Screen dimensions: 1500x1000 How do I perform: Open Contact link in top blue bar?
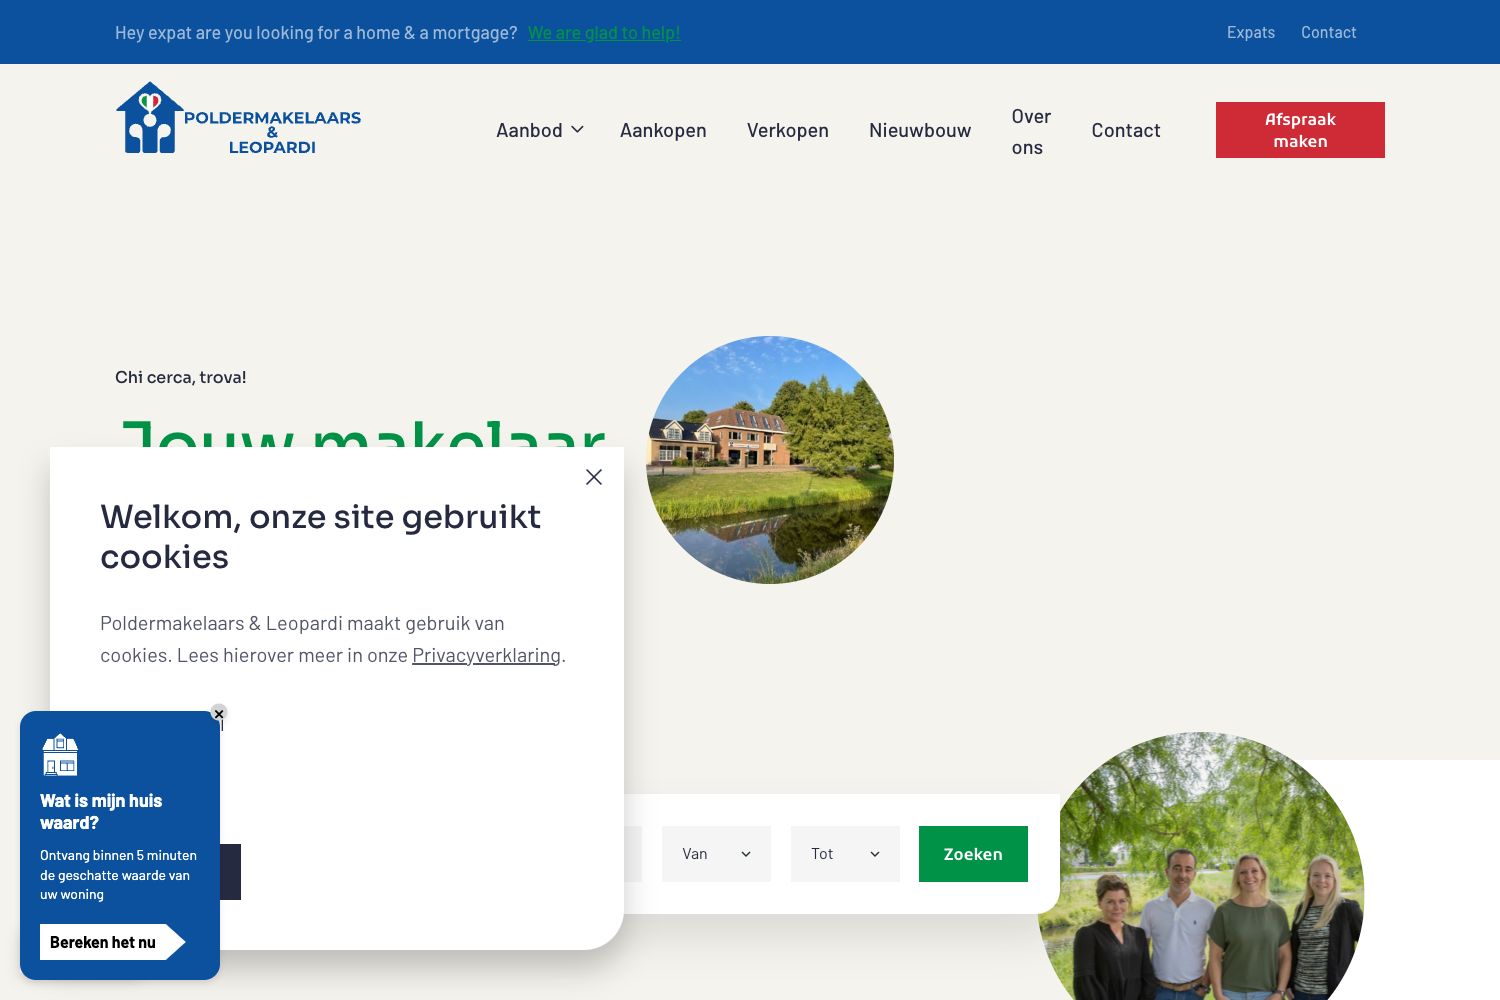[x=1328, y=32]
